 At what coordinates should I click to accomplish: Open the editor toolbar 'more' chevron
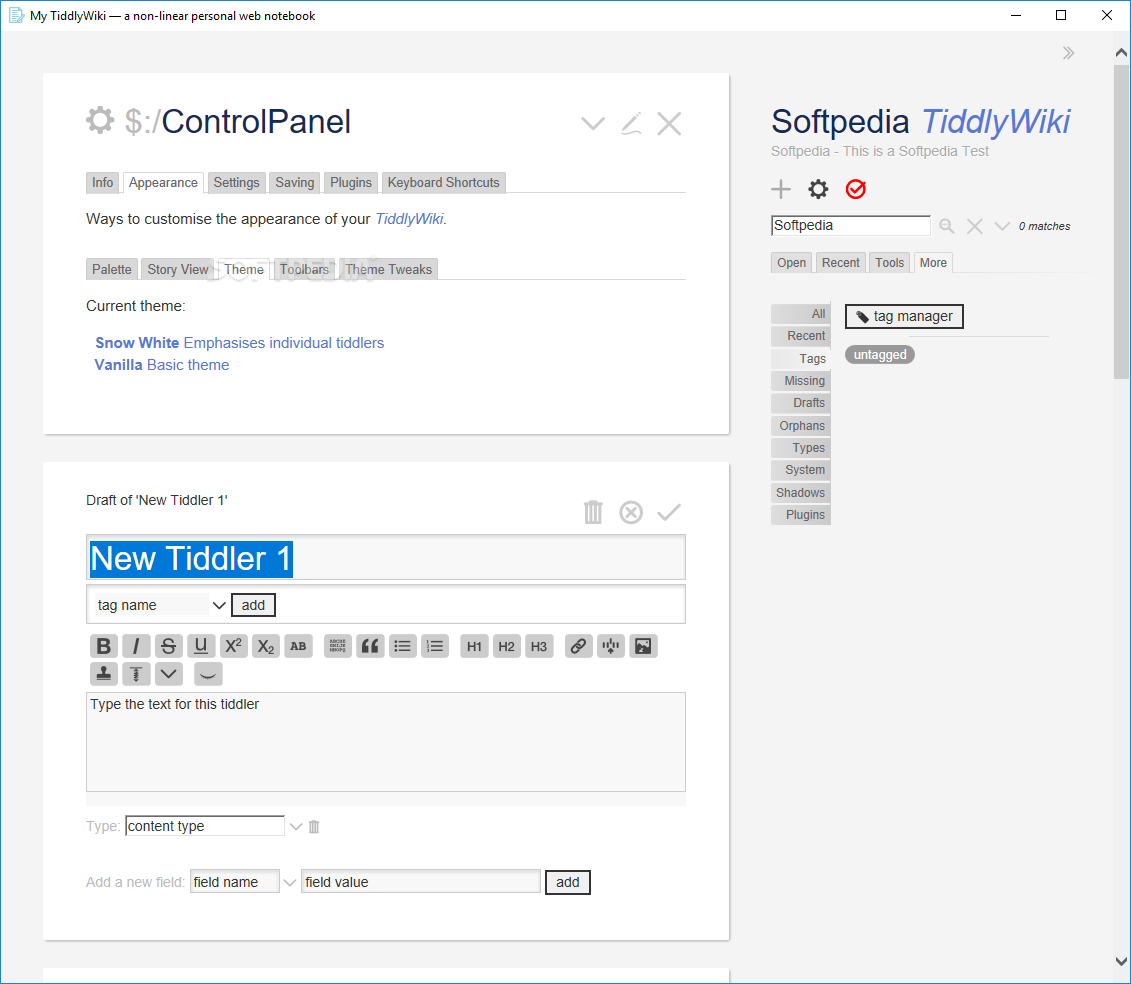pyautogui.click(x=168, y=674)
